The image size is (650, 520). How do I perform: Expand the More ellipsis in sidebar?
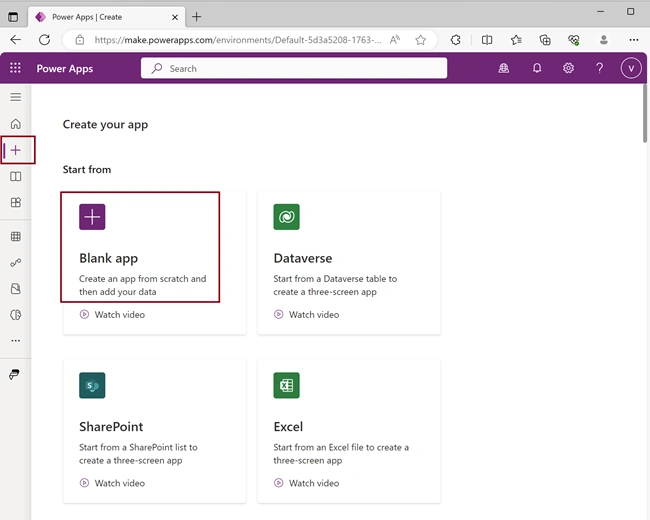pyautogui.click(x=16, y=341)
